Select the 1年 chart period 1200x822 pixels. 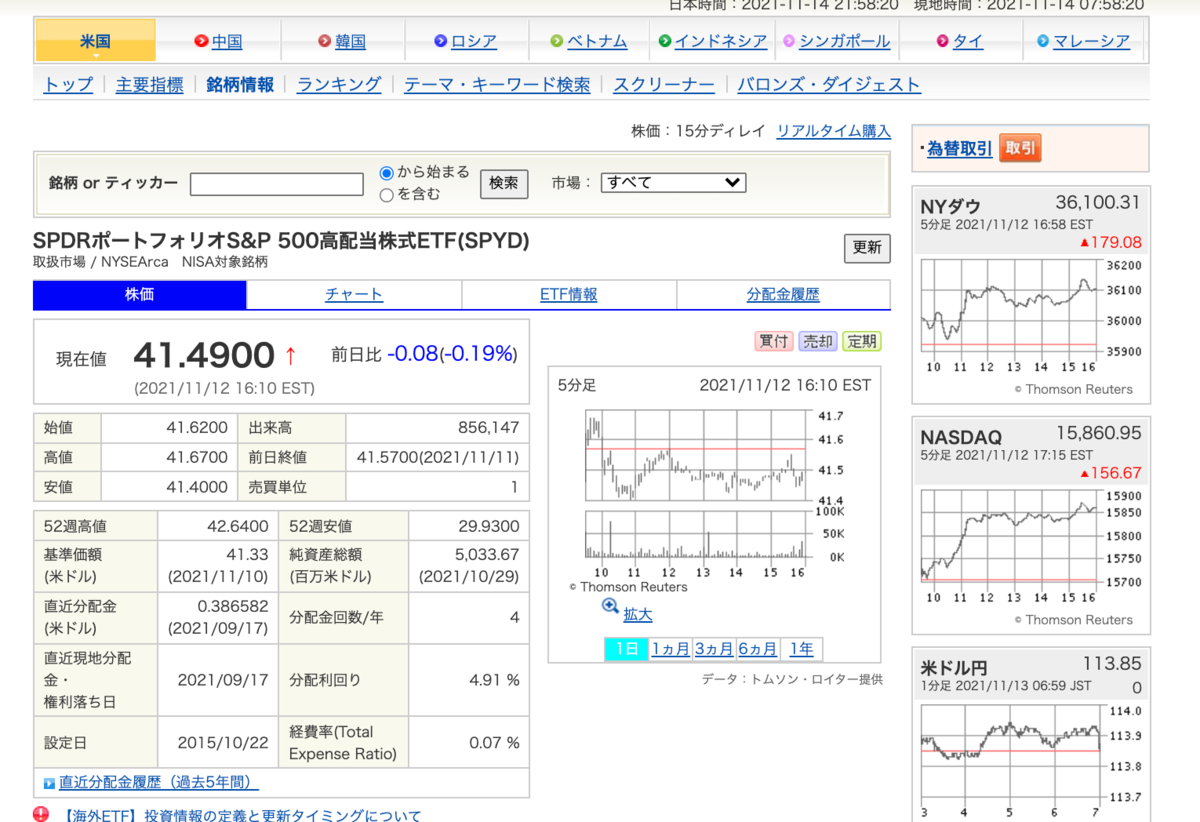(x=802, y=648)
